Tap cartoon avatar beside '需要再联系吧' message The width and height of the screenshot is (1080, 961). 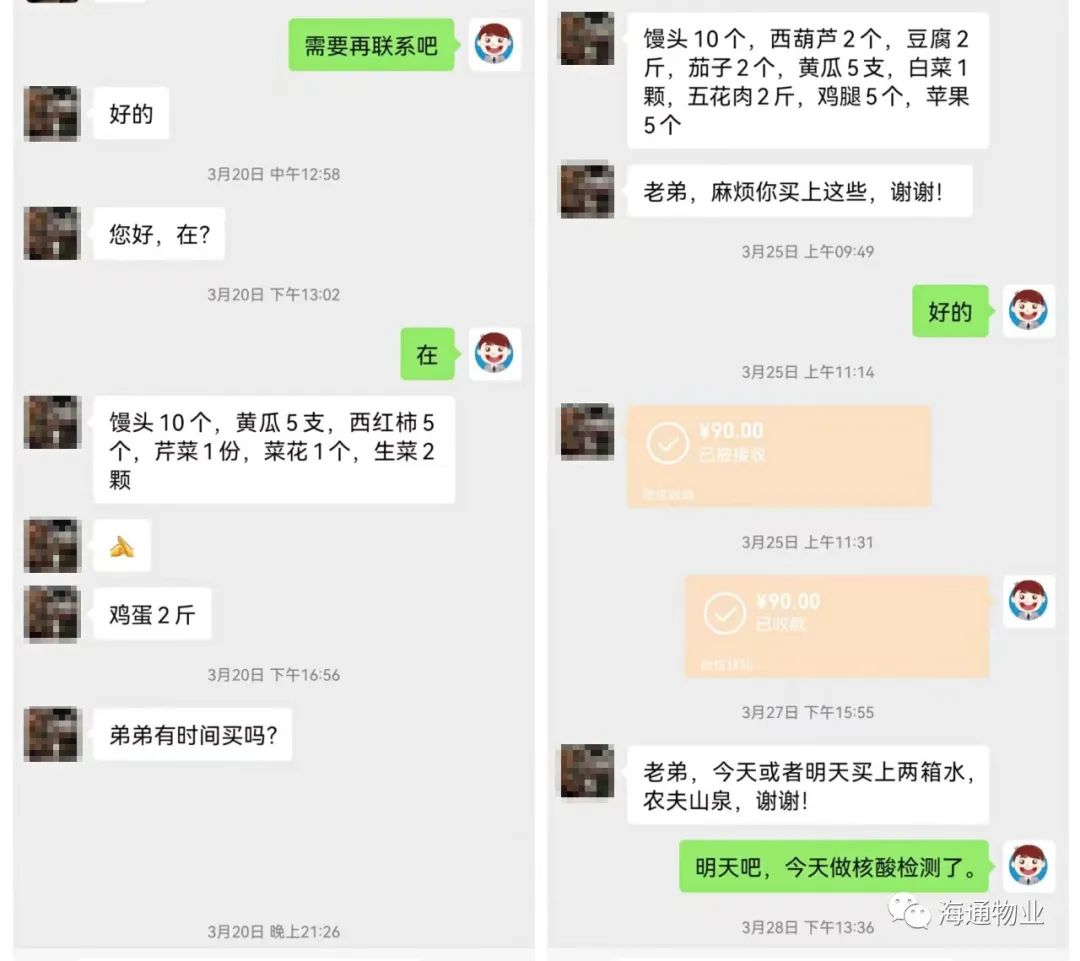pos(495,44)
